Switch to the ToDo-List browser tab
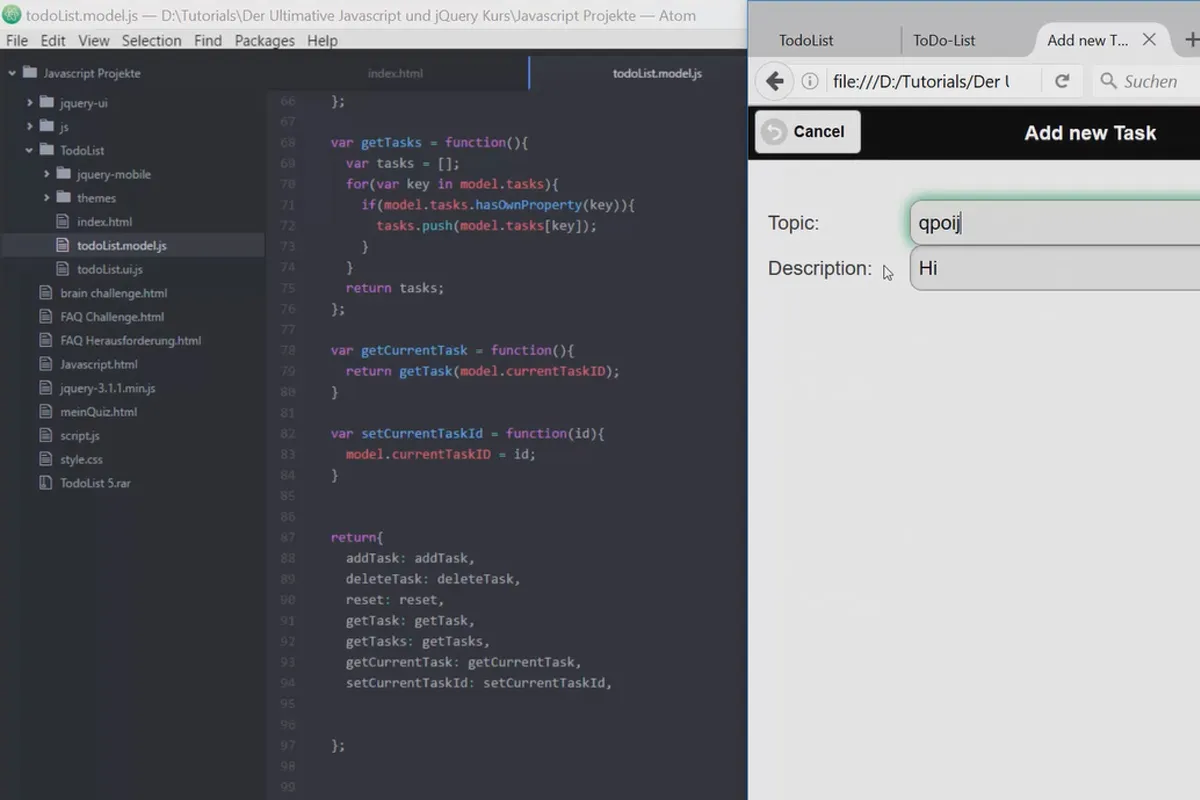This screenshot has width=1200, height=800. click(944, 41)
